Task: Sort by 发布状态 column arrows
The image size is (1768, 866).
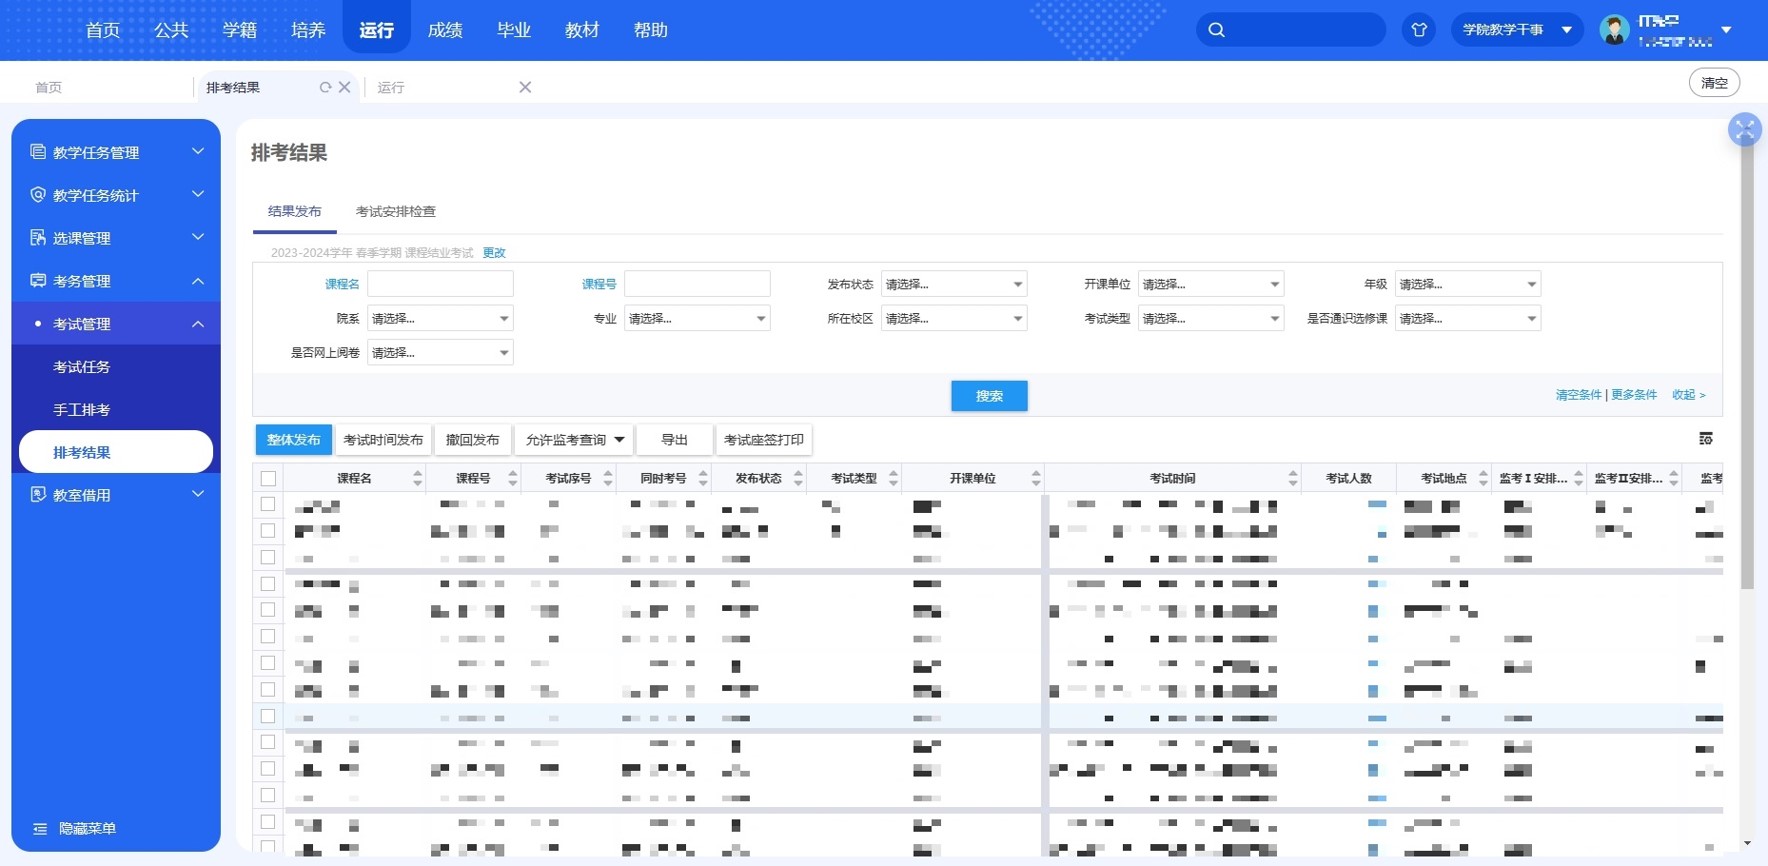Action: (798, 479)
